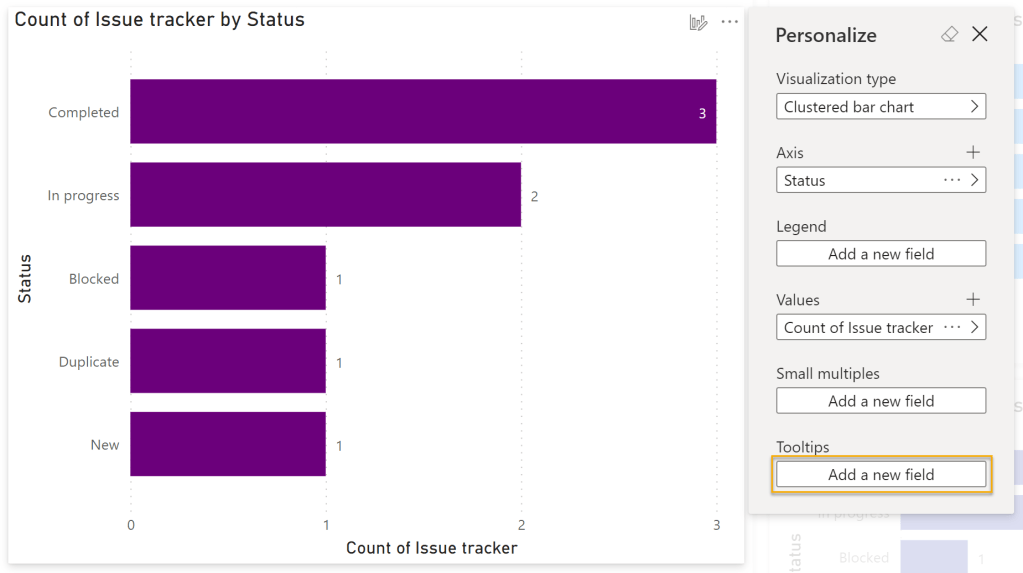Add a new field under Small multiples
Image resolution: width=1023 pixels, height=573 pixels.
pos(880,401)
